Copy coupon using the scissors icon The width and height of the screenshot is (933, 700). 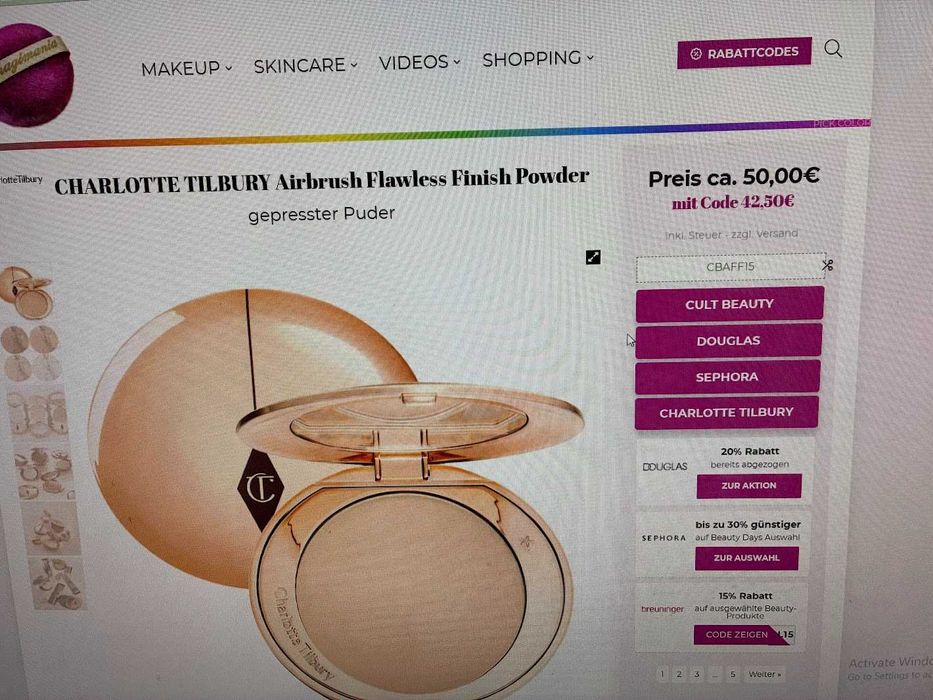(x=828, y=265)
